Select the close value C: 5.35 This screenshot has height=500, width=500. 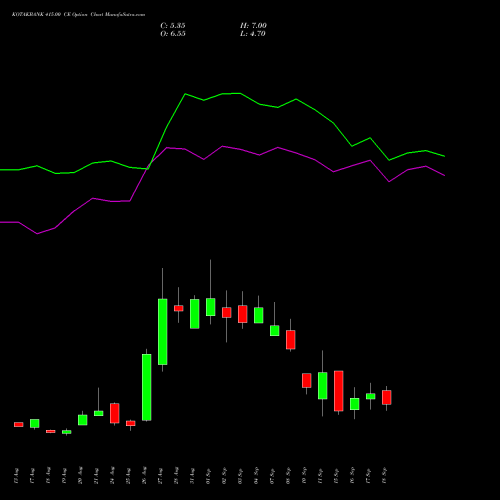[x=173, y=26]
